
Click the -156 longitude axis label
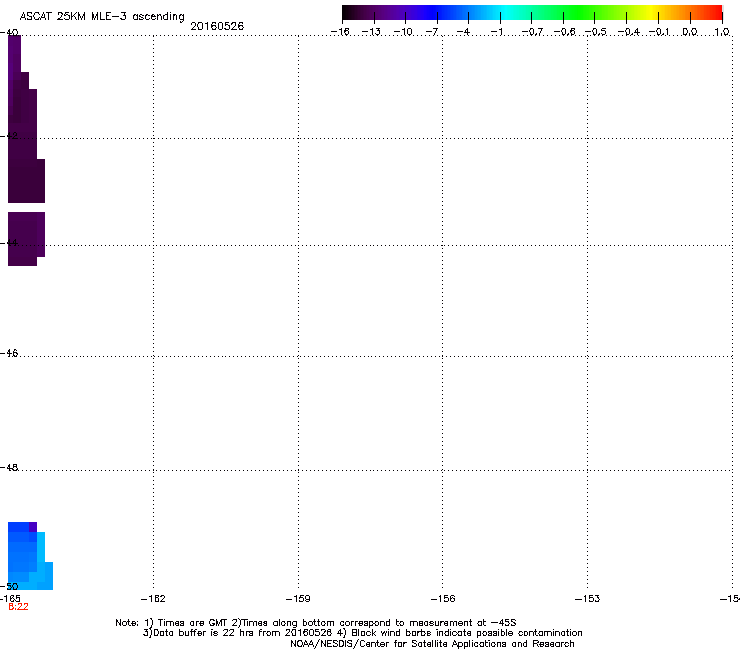pyautogui.click(x=443, y=599)
